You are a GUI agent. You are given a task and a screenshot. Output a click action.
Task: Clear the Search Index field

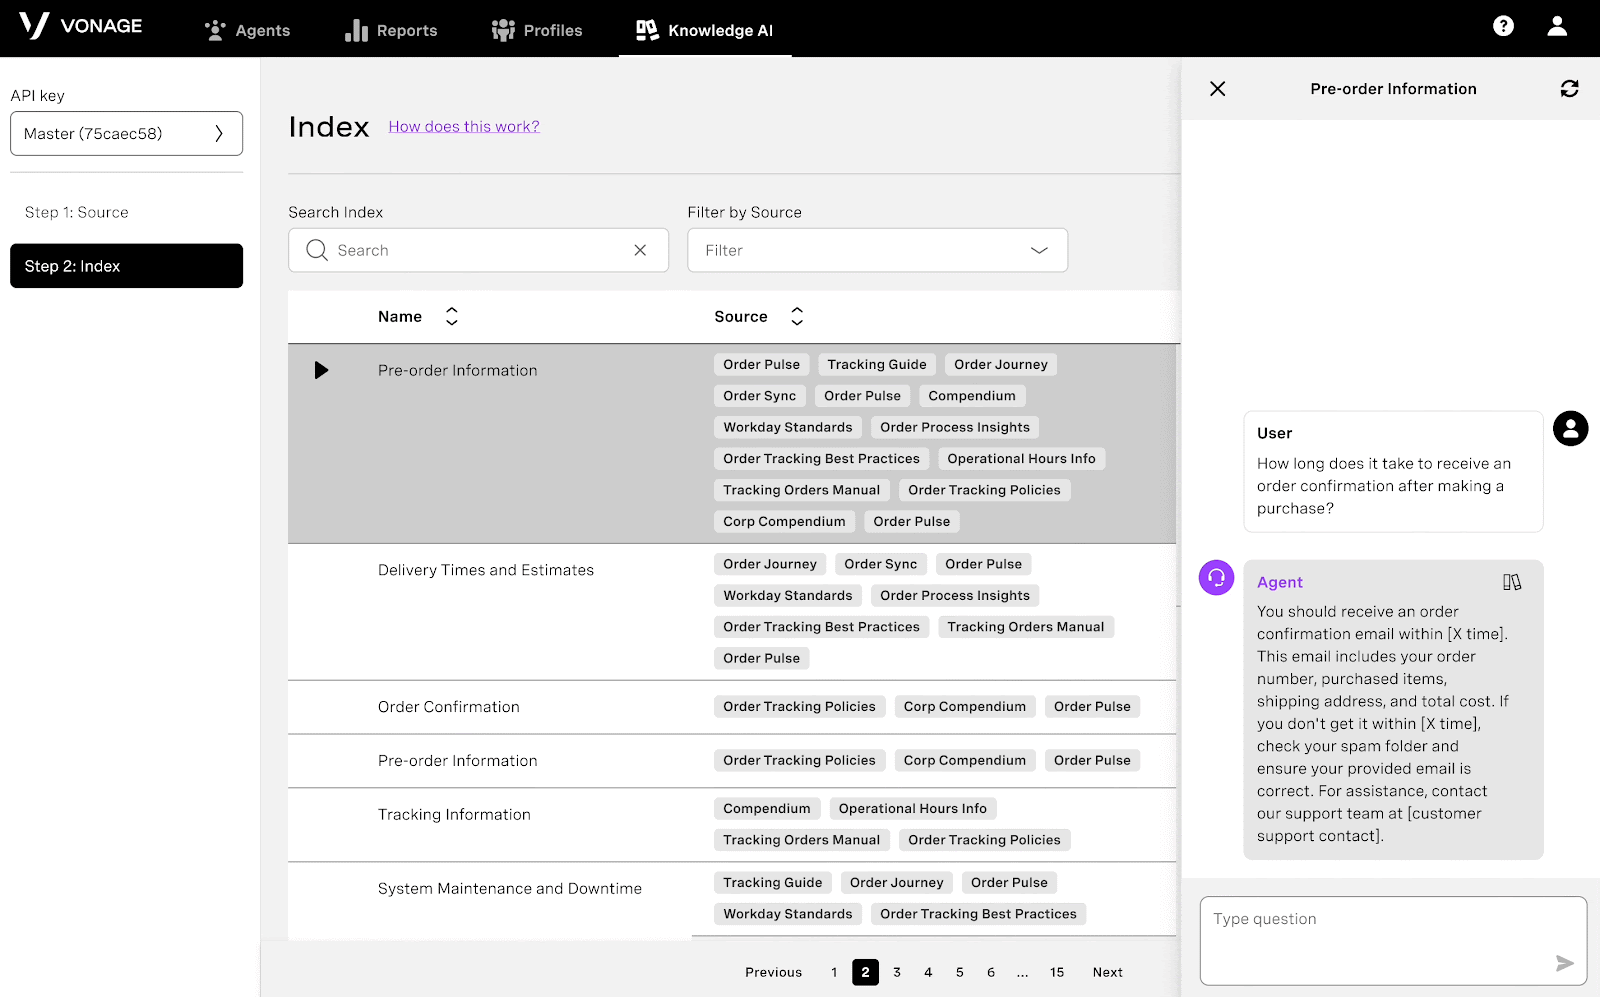(640, 250)
